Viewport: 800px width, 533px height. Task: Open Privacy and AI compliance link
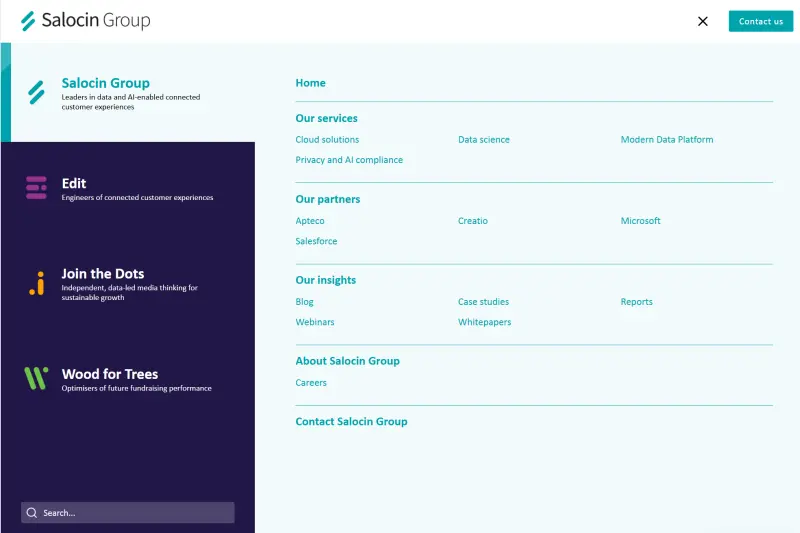(x=349, y=160)
